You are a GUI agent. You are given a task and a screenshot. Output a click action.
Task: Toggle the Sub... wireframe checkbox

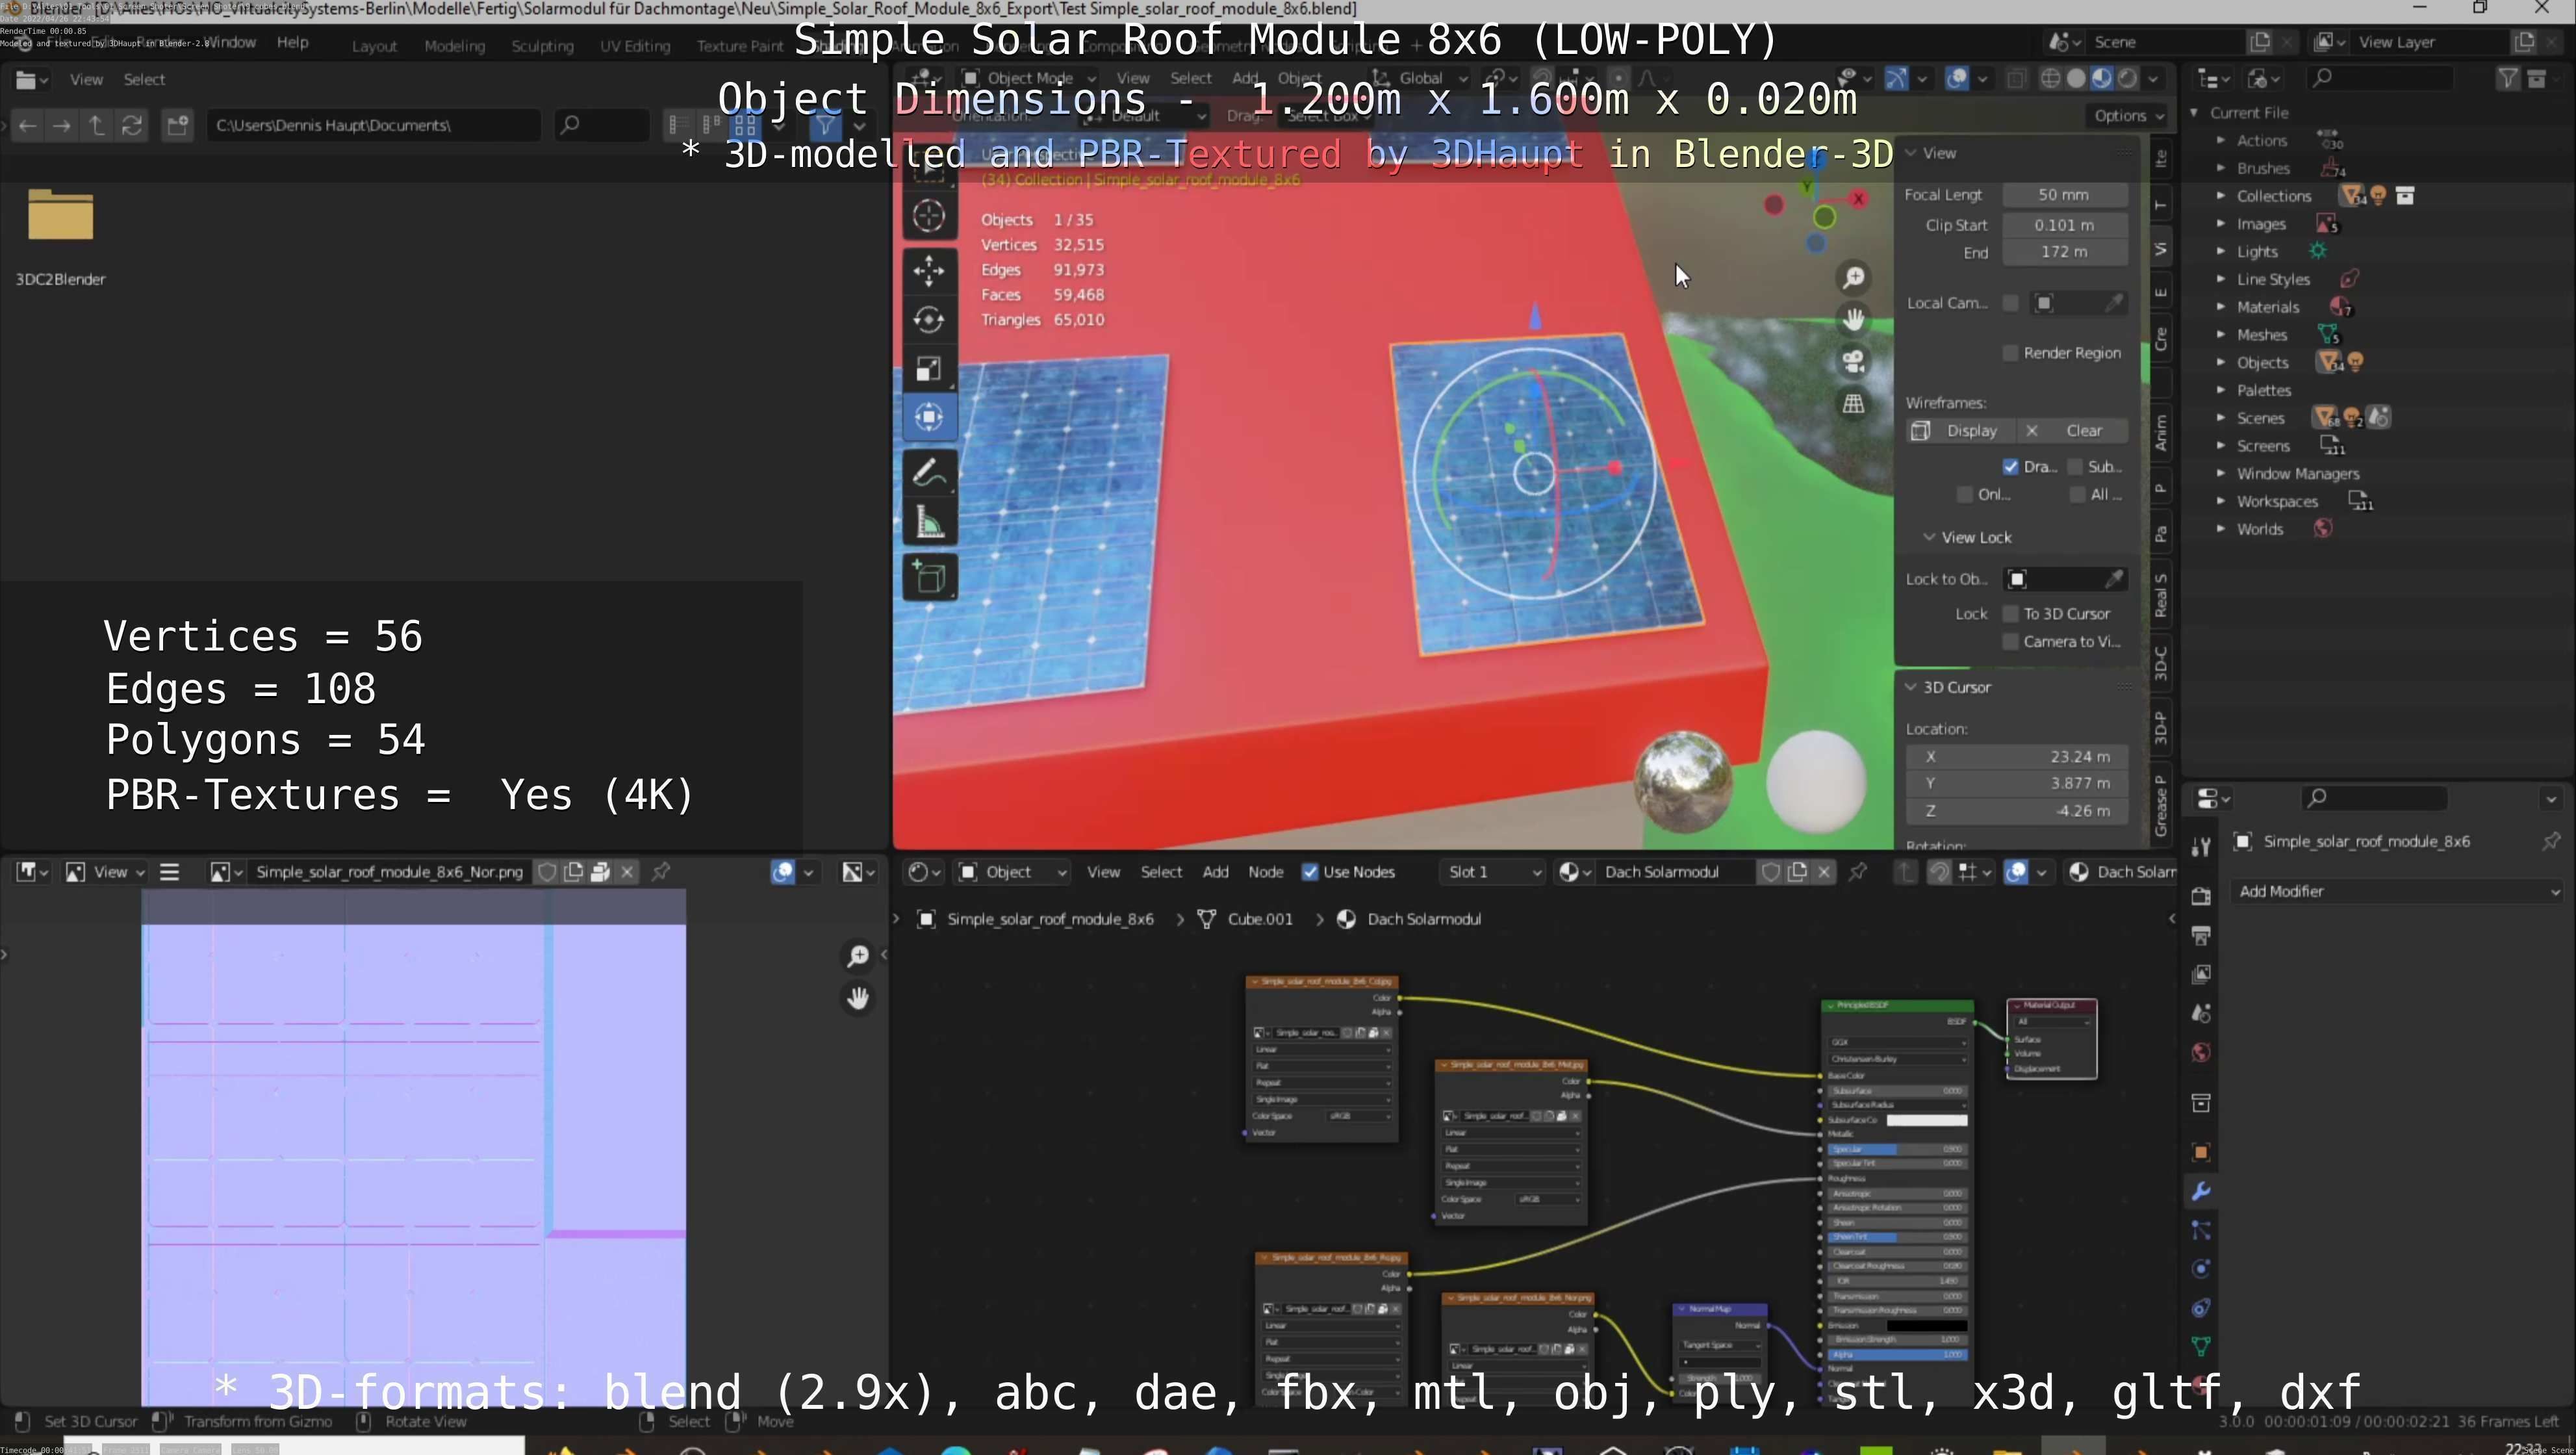pos(2075,467)
